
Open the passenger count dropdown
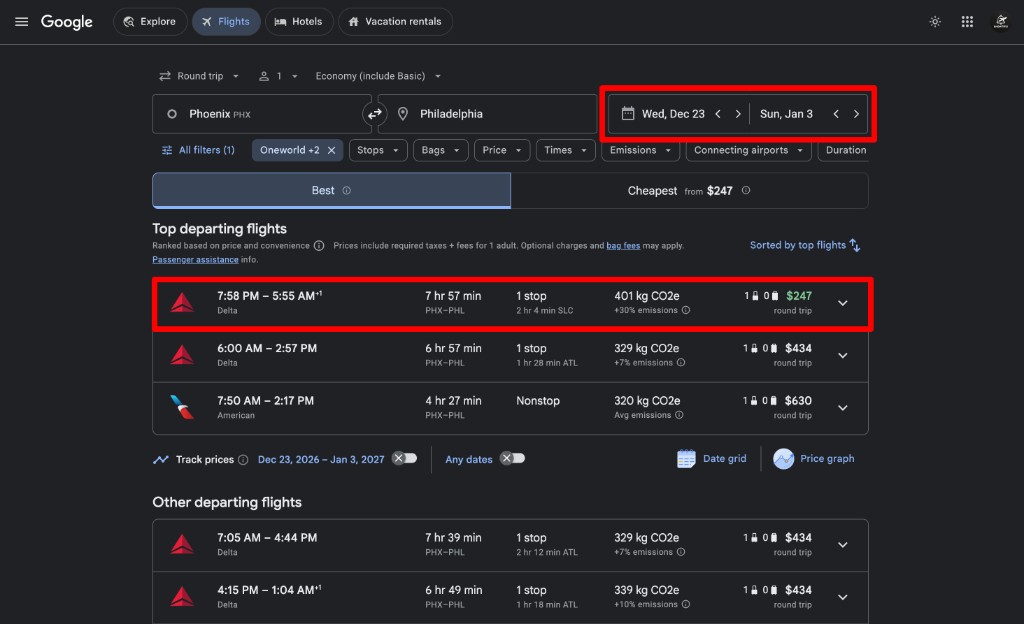tap(278, 76)
